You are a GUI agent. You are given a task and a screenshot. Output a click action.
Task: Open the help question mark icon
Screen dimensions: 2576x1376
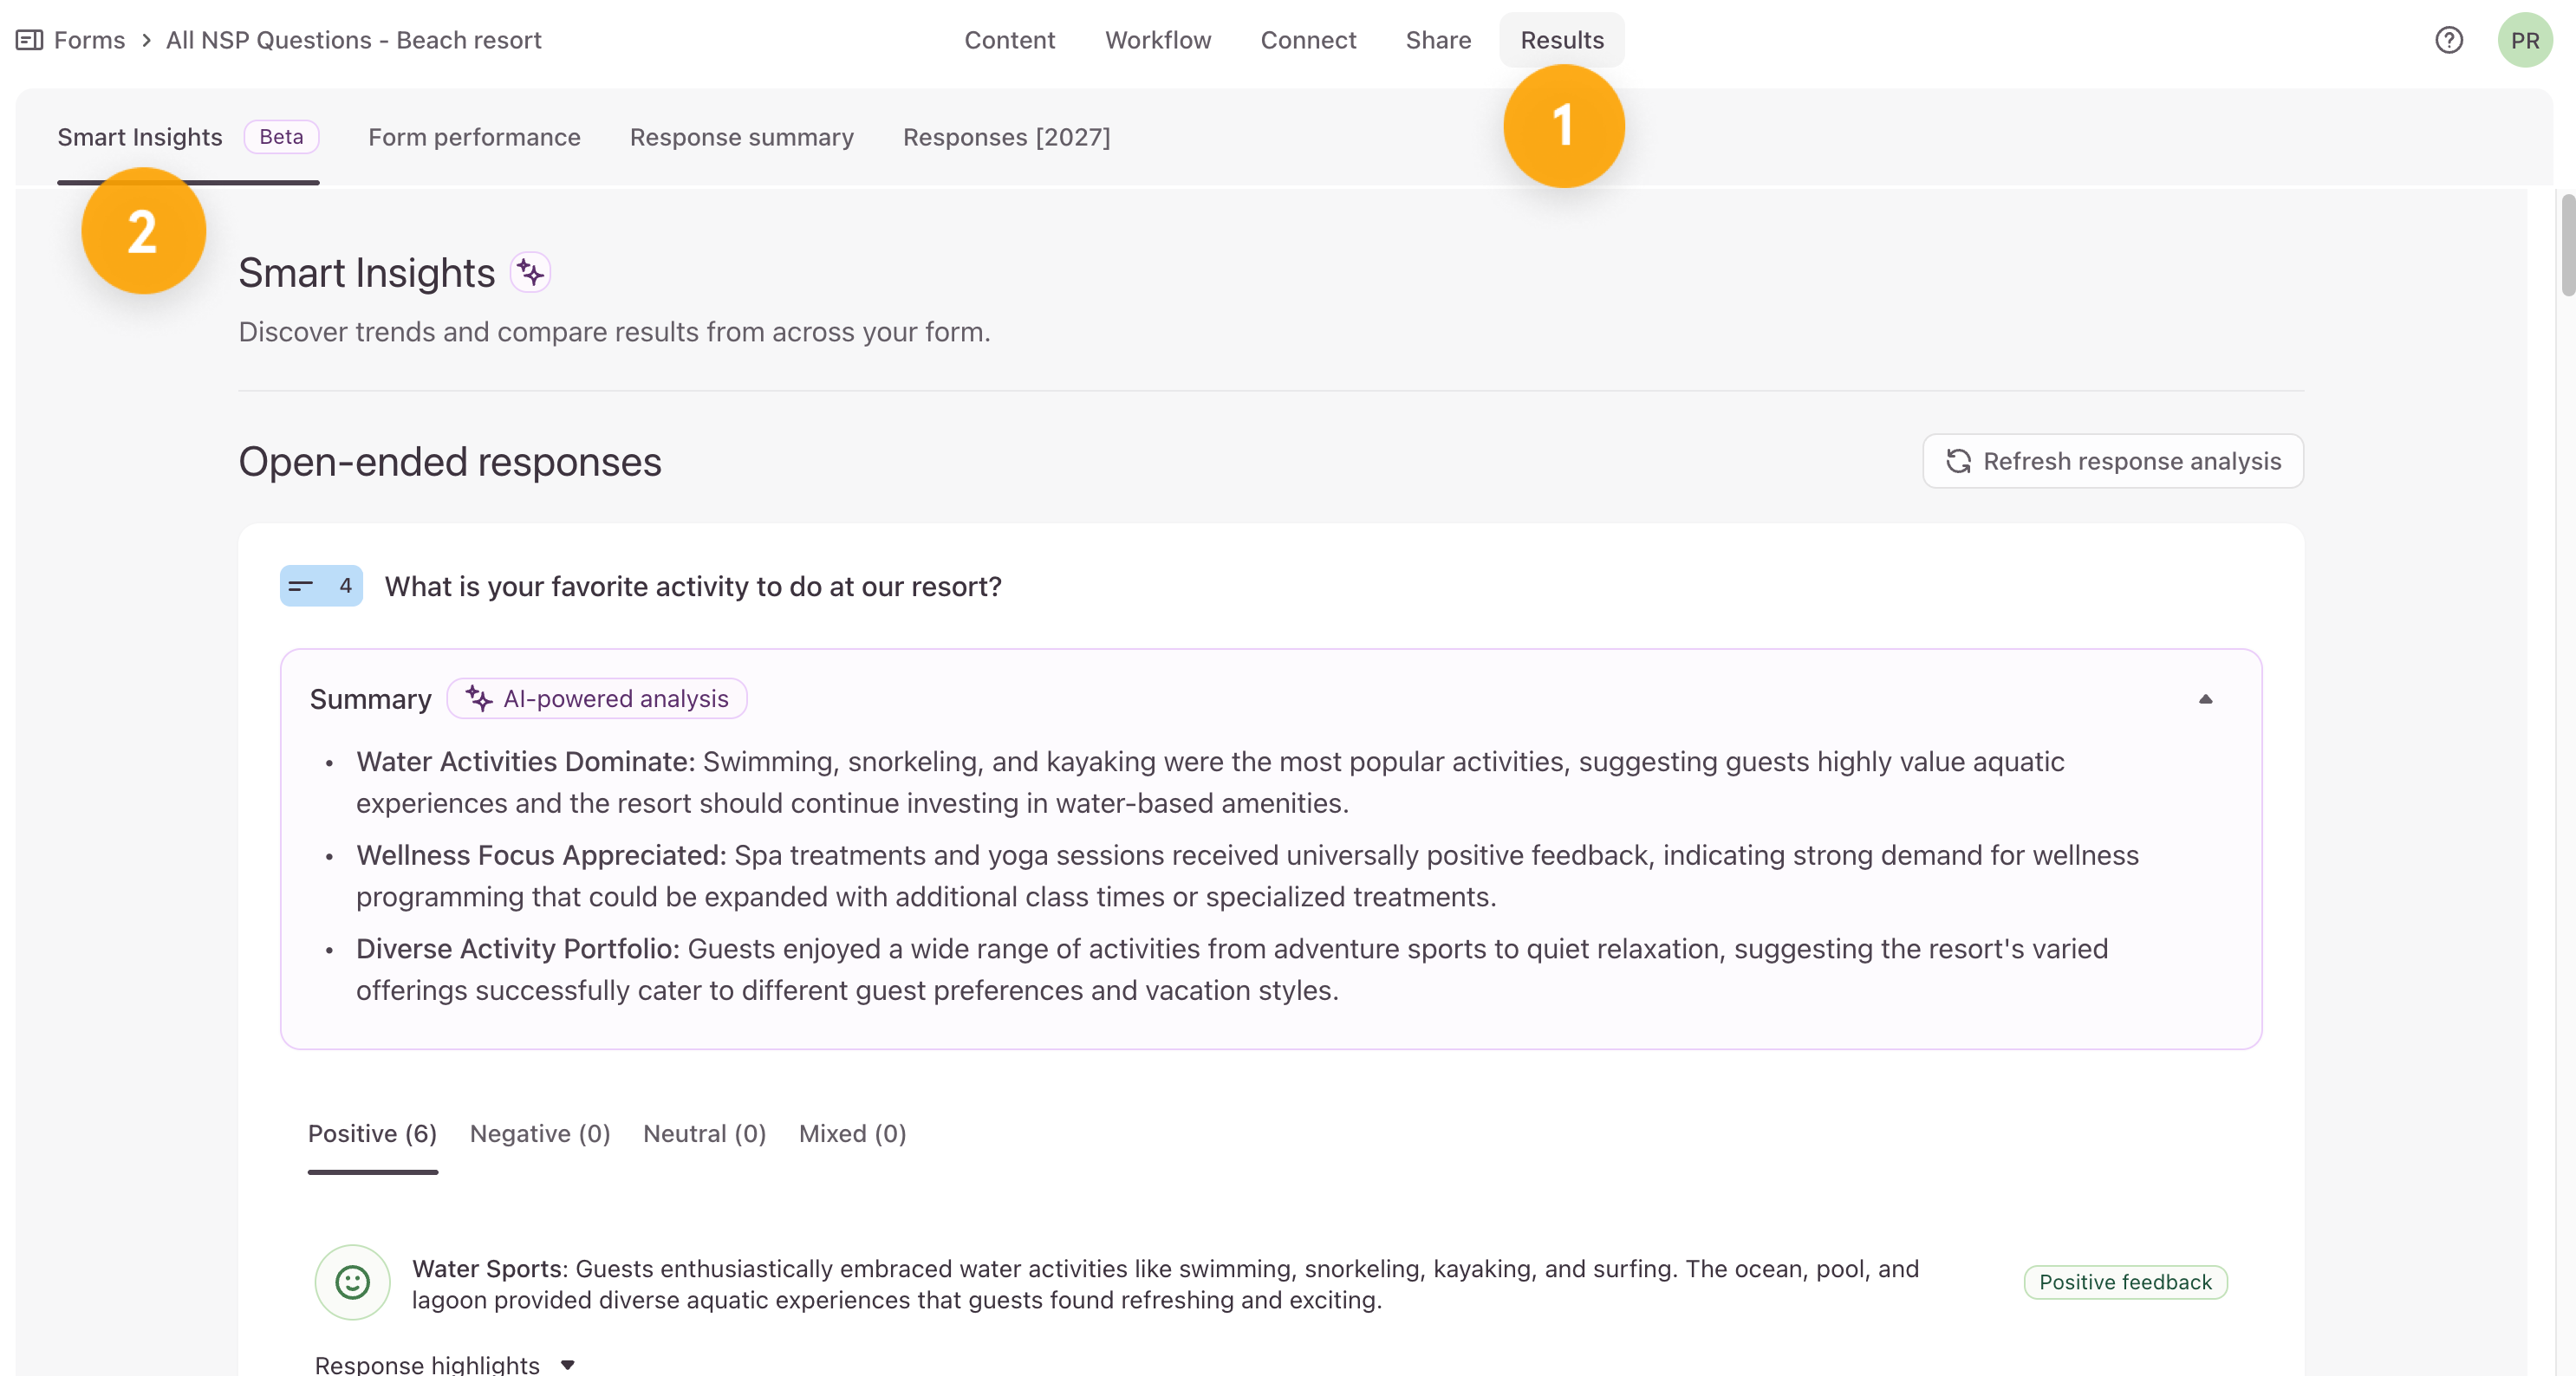2448,40
